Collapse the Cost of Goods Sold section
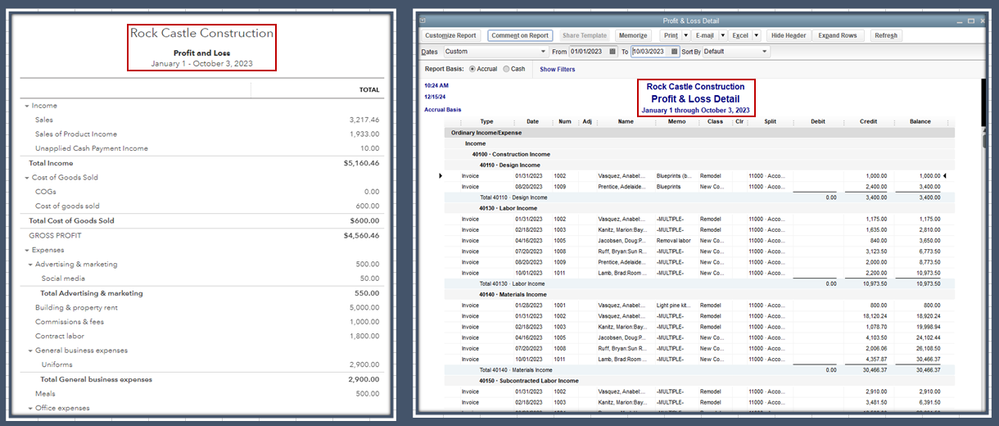 click(27, 178)
